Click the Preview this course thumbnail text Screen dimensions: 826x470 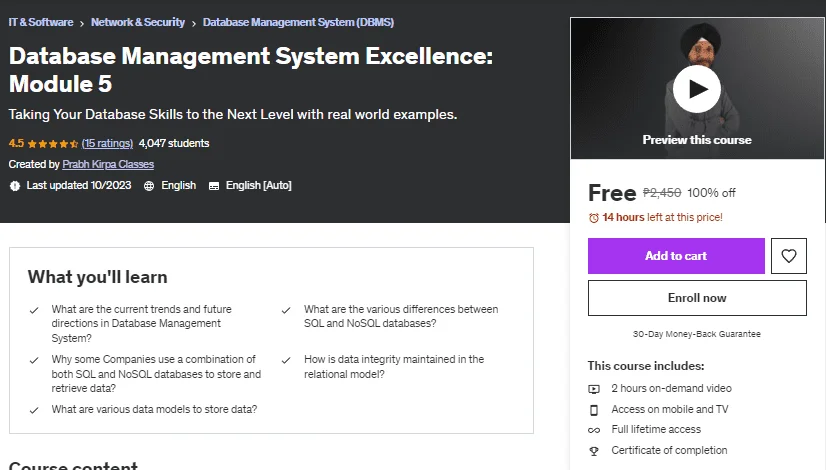697,140
